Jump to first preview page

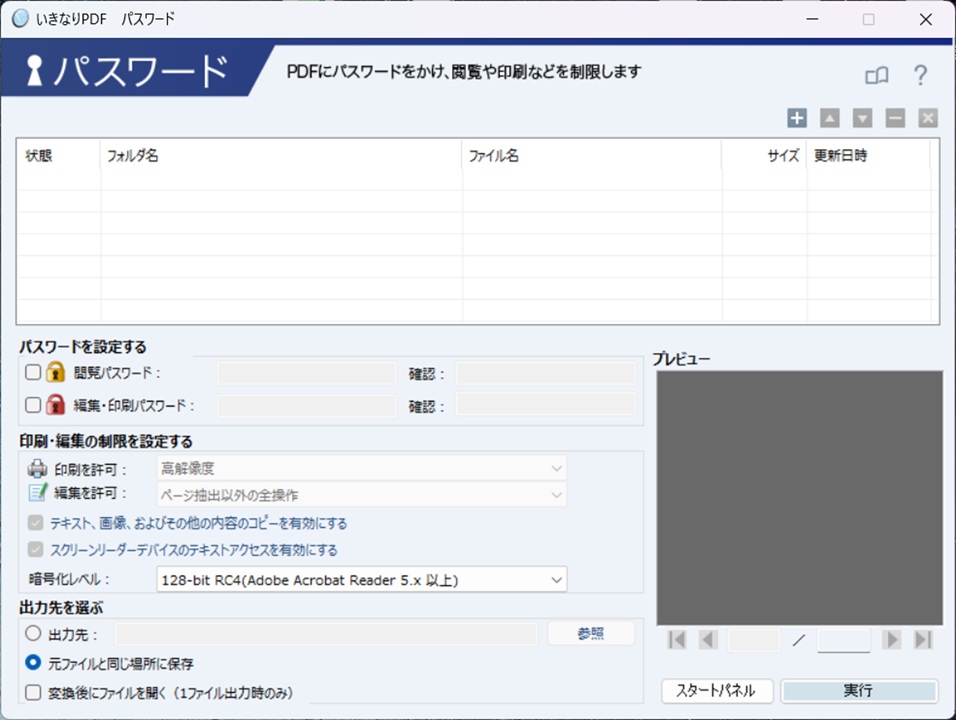677,640
